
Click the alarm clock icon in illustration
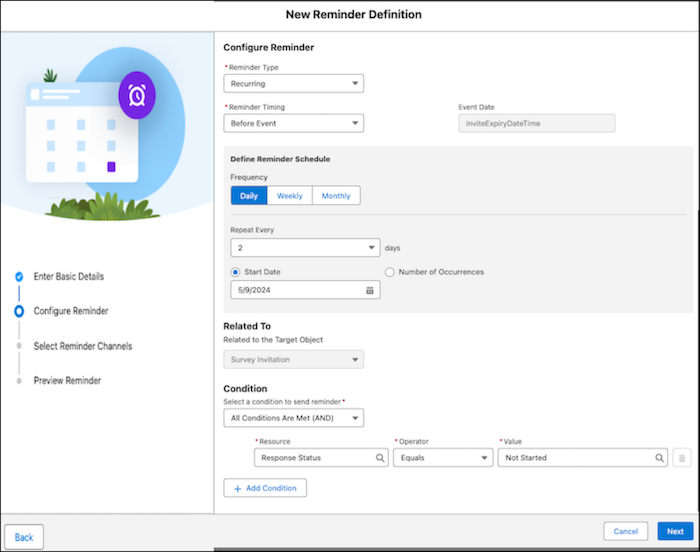click(x=136, y=96)
